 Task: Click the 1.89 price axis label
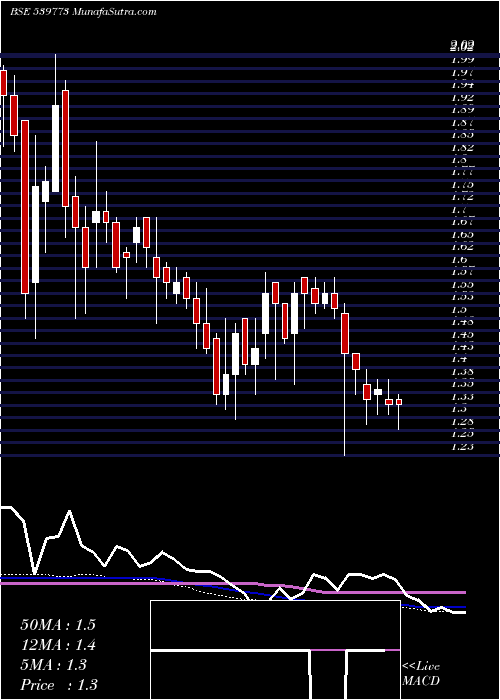462,110
